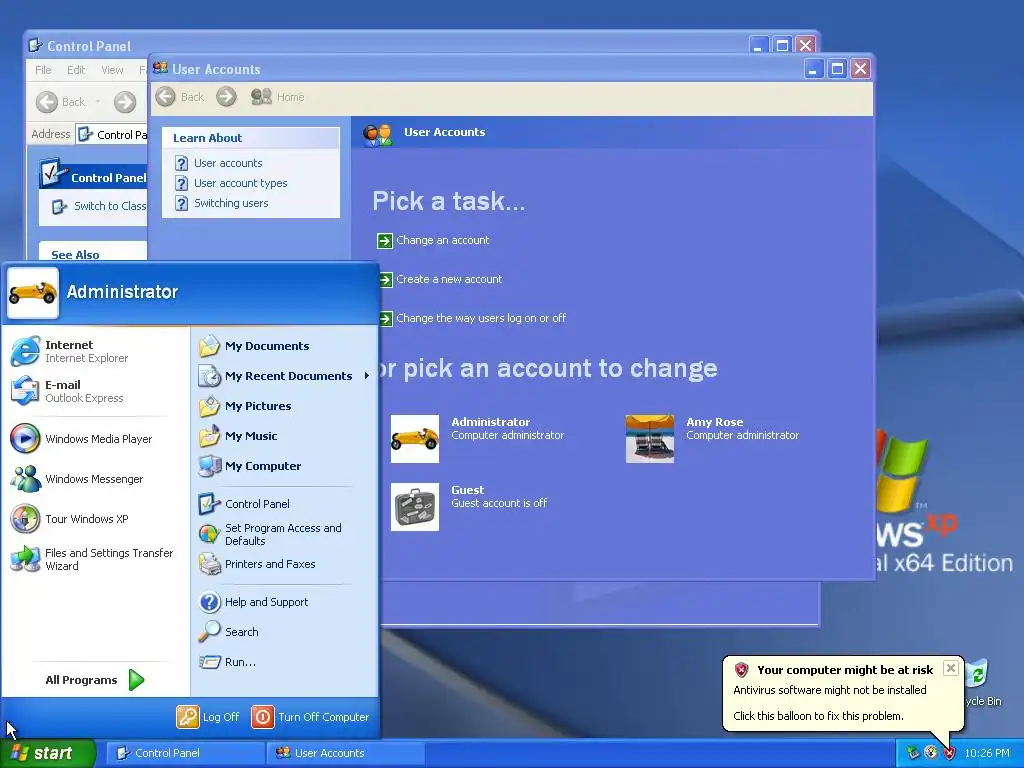Open Back history dropdown in Control Panel

tap(98, 102)
